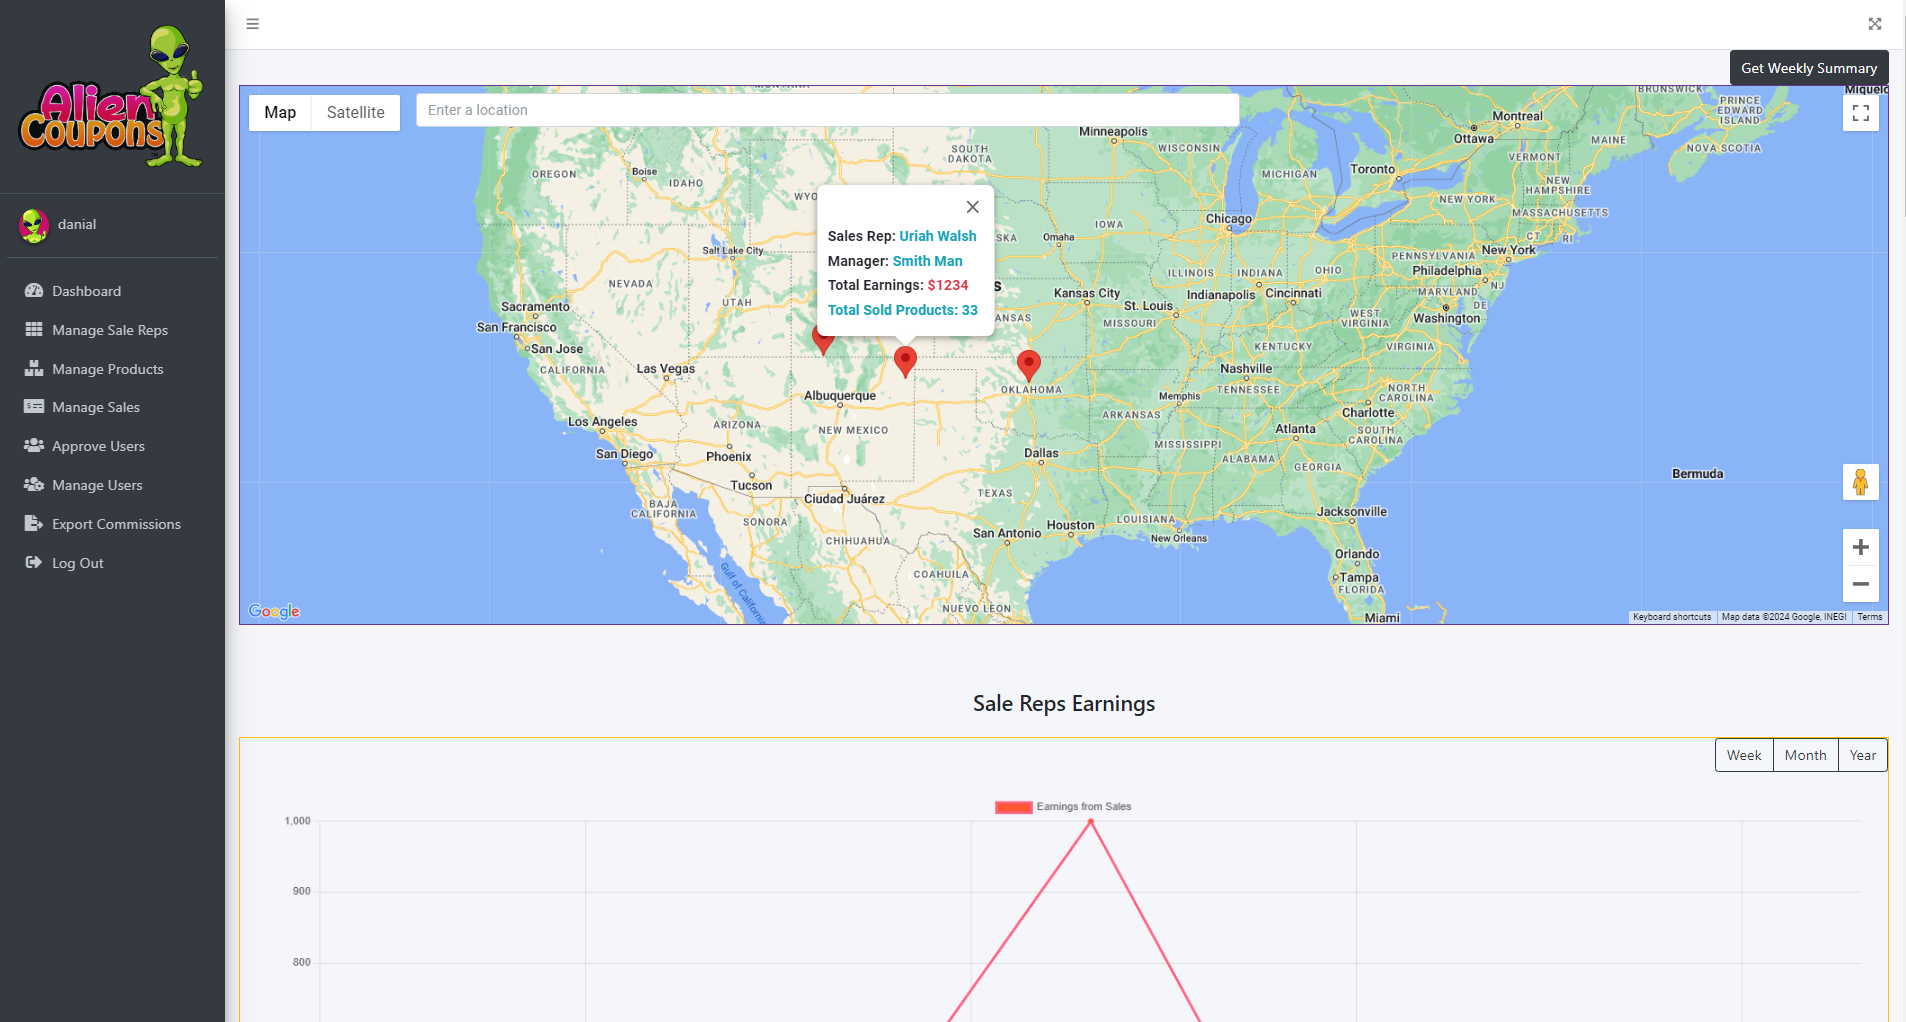Toggle the hamburger sidebar menu icon
The width and height of the screenshot is (1906, 1022).
[253, 24]
